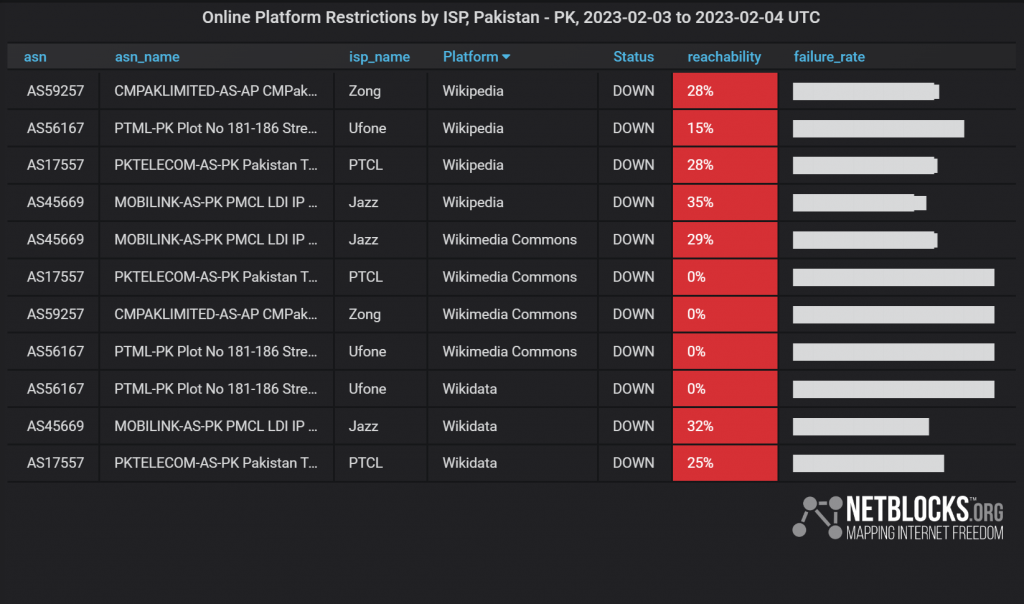Click PKTELECOM-AS-PK name in PTCL Wikipedia row

pyautogui.click(x=216, y=165)
